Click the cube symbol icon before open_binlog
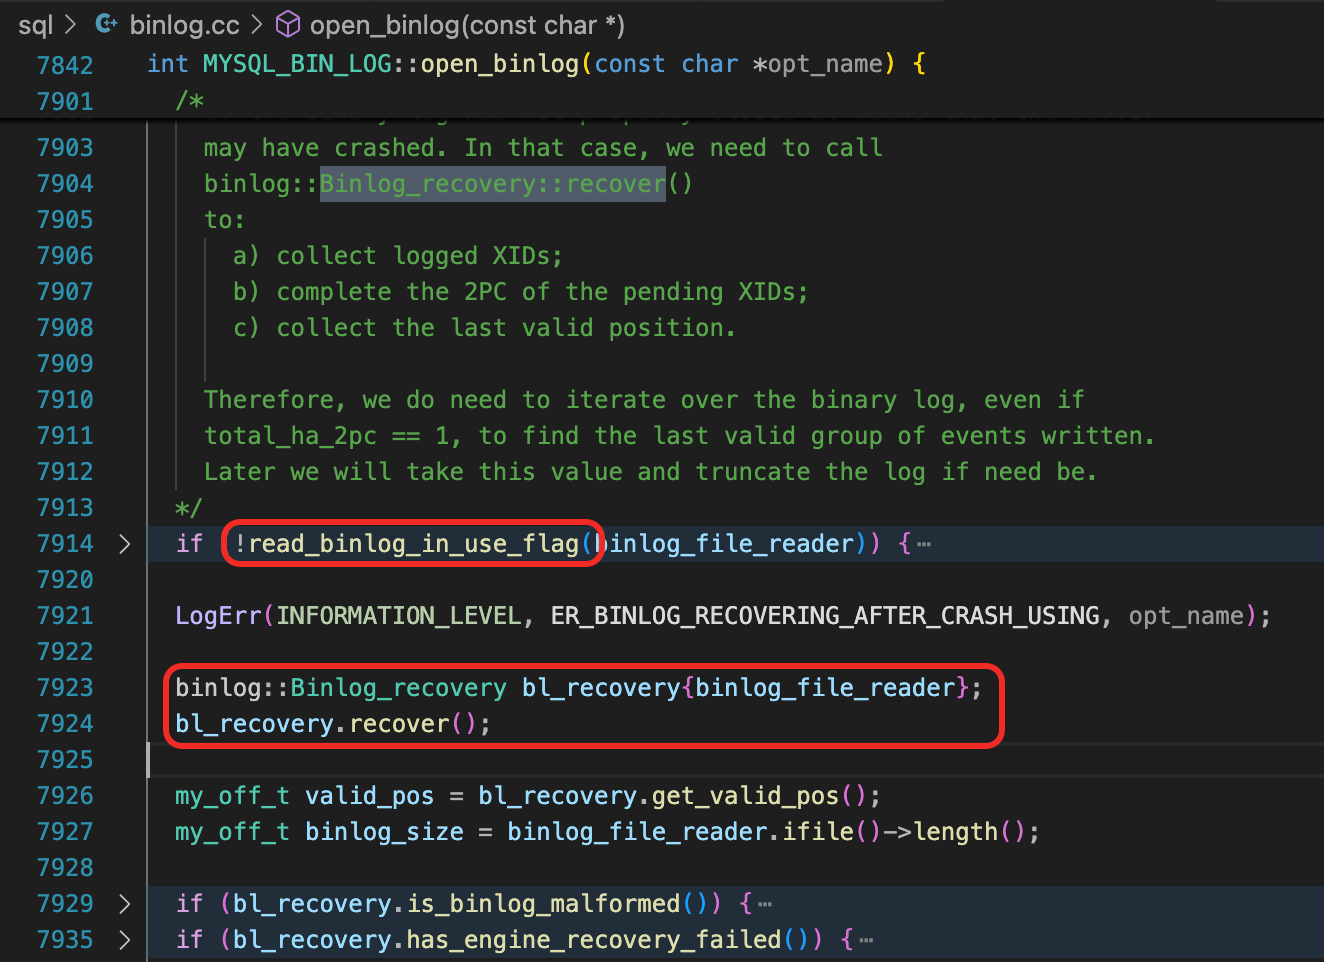This screenshot has width=1324, height=962. (x=287, y=24)
